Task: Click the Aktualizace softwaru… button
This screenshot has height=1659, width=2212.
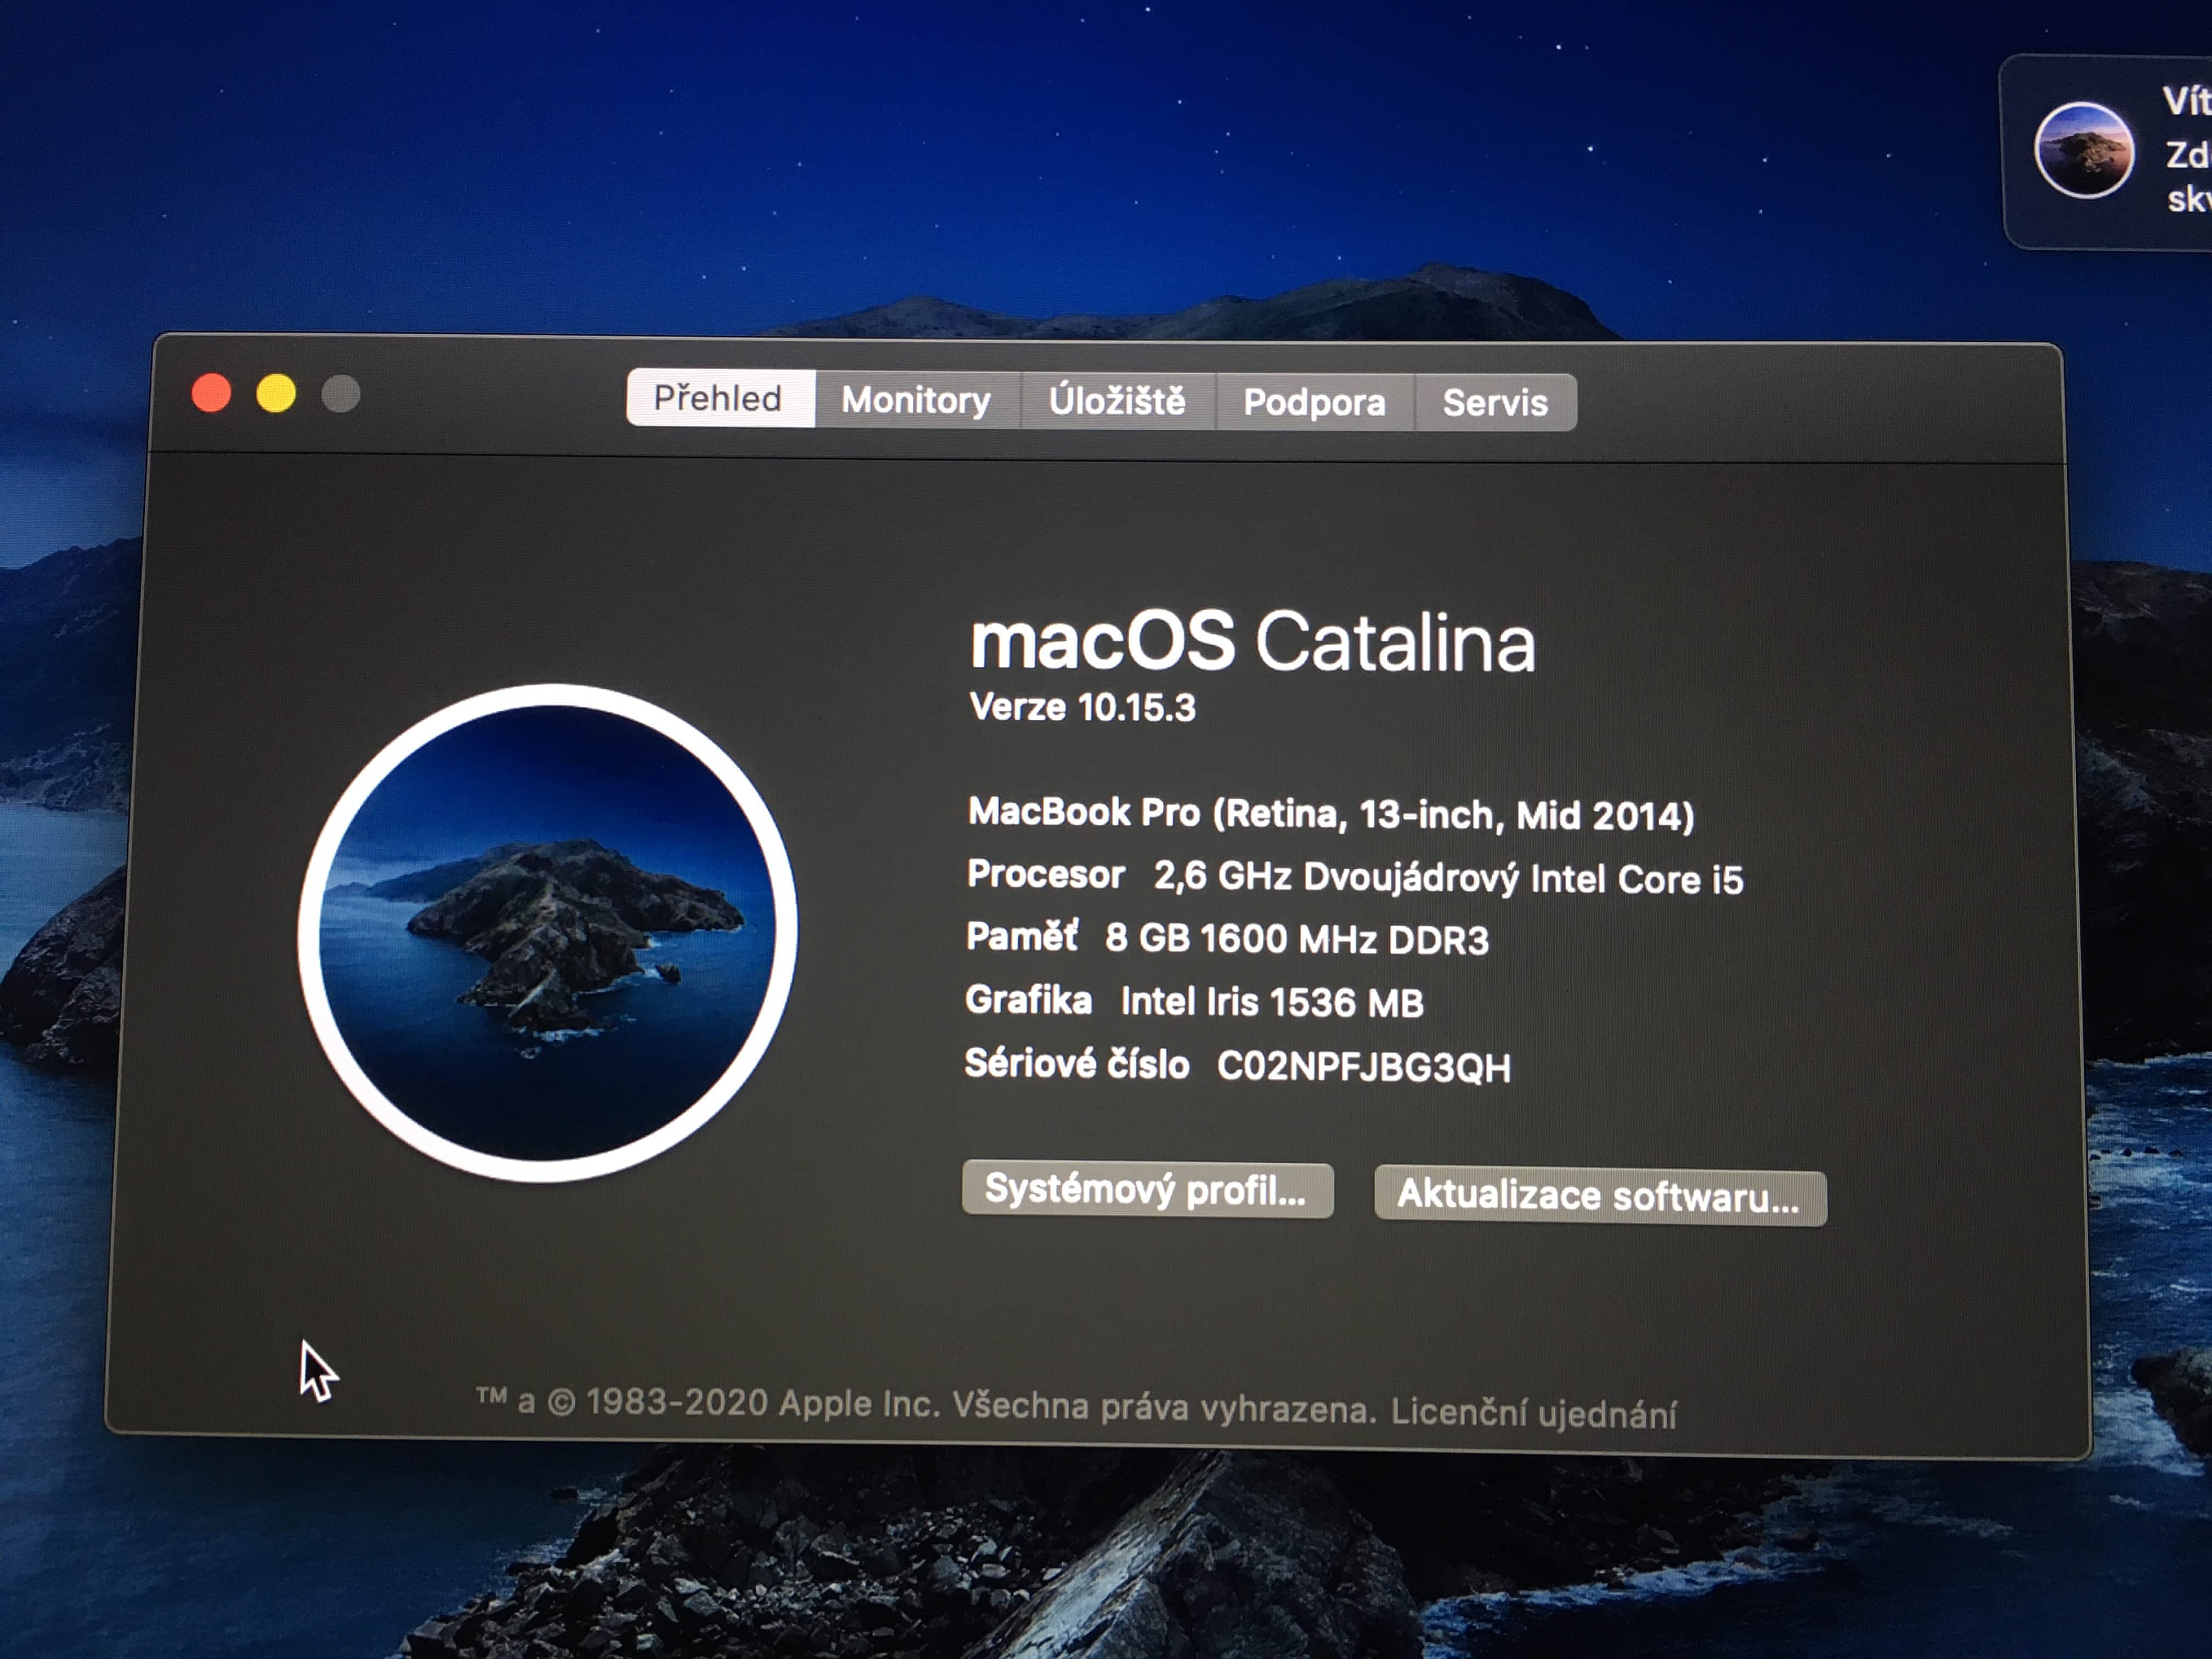Action: point(1599,1196)
